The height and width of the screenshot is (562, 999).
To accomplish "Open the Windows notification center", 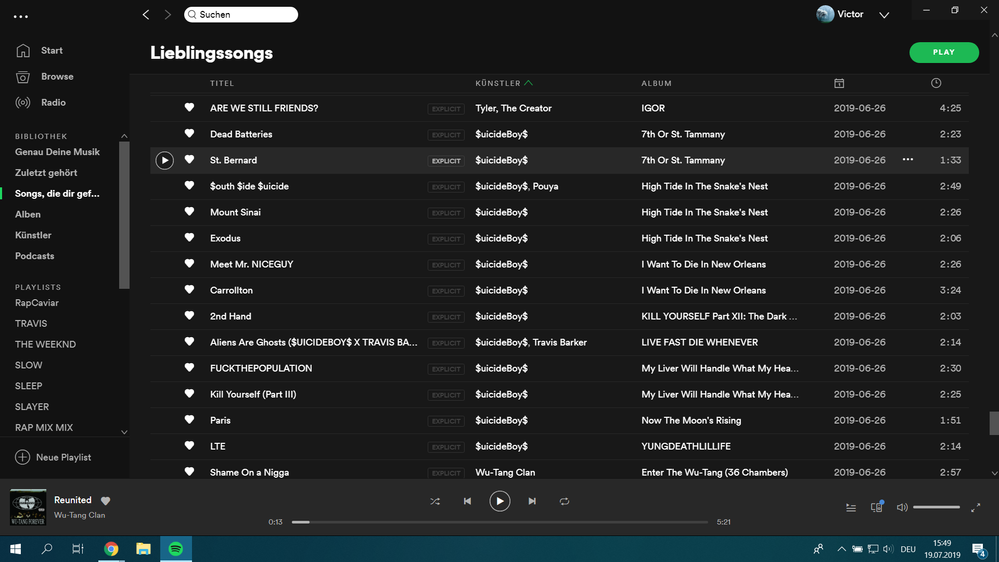I will (x=980, y=549).
